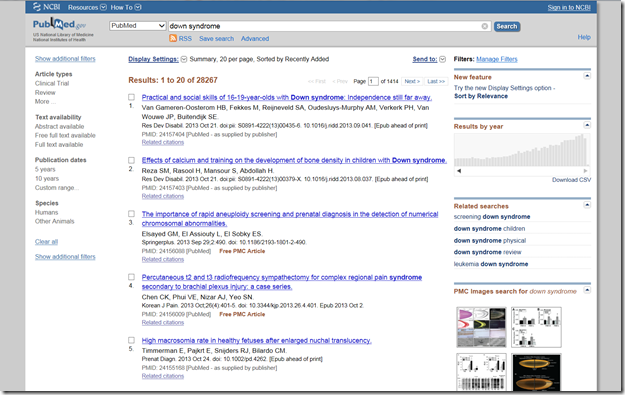Check the box for result 2
625x395 pixels.
132,160
